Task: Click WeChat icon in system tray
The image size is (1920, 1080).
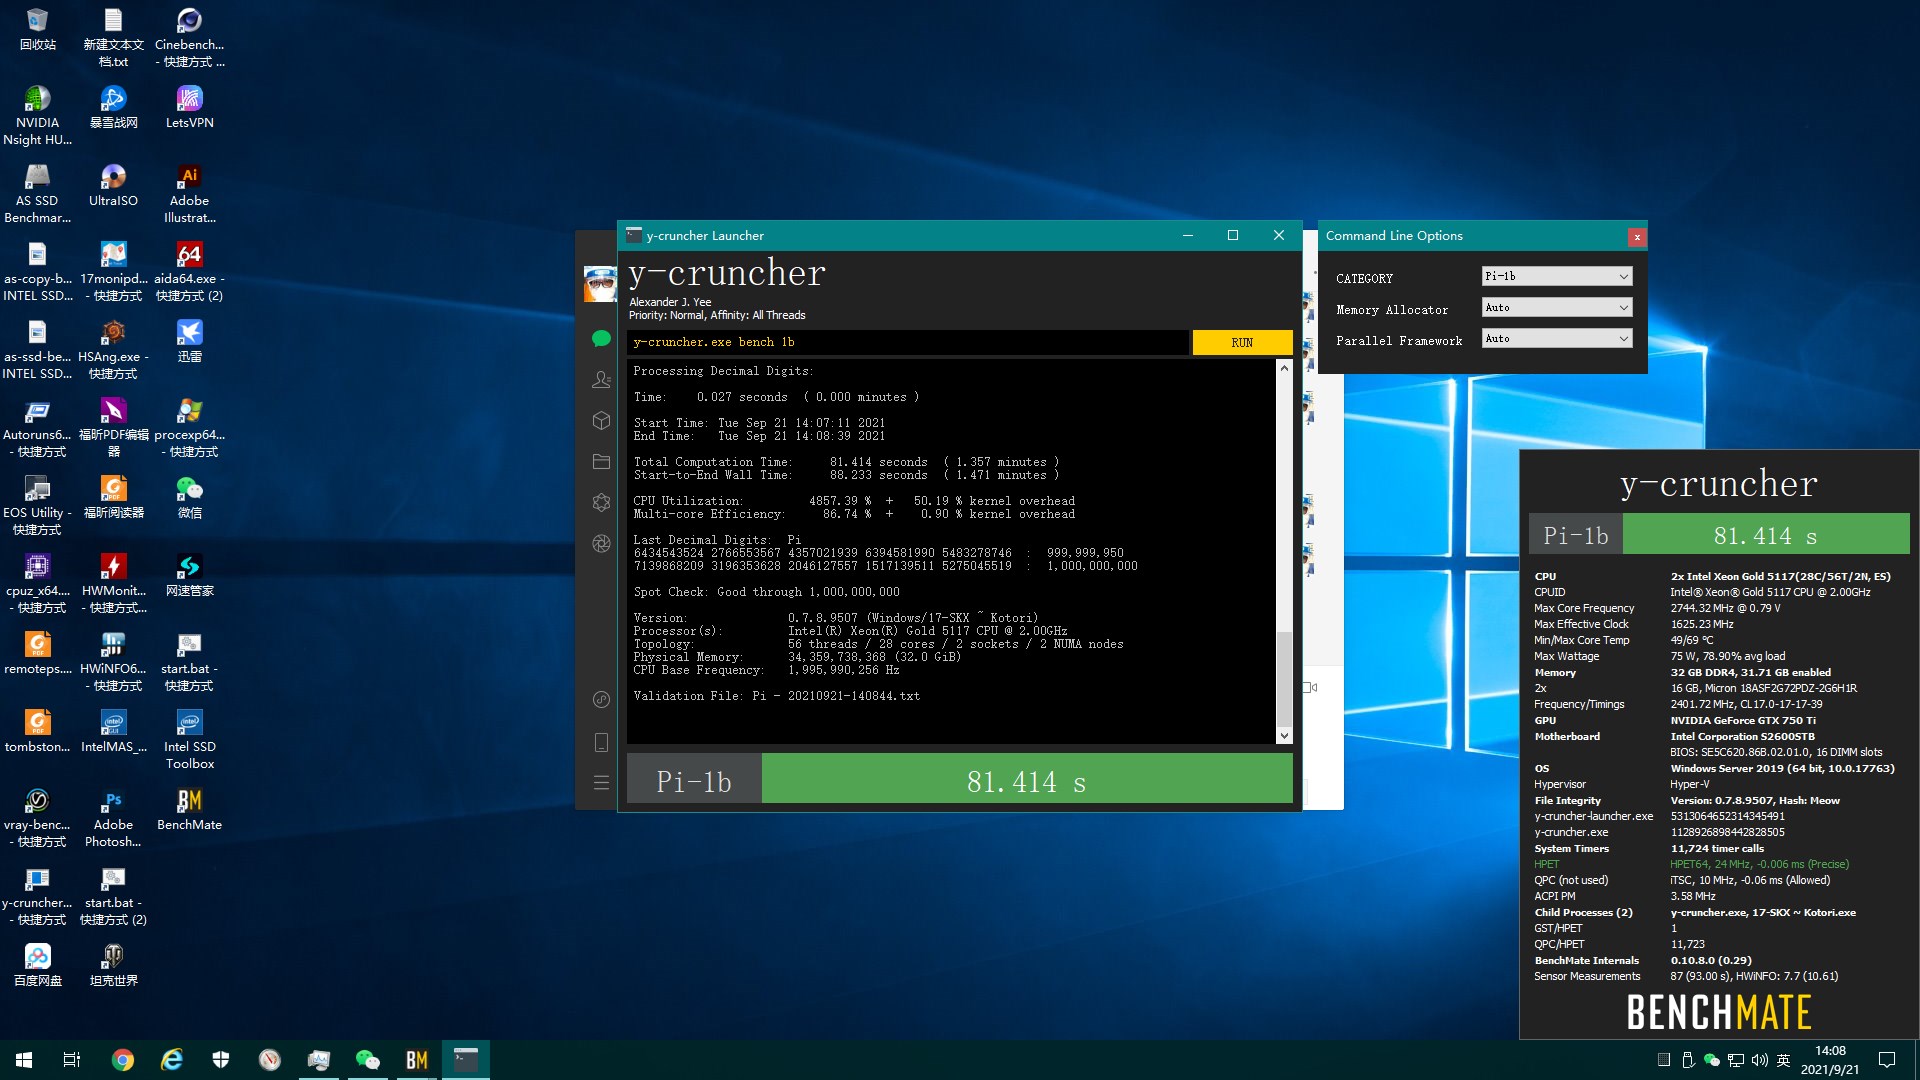Action: click(1712, 1060)
